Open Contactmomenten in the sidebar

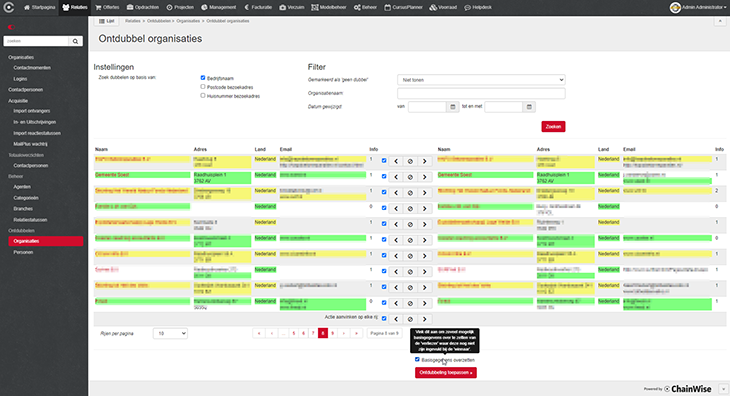pyautogui.click(x=32, y=68)
